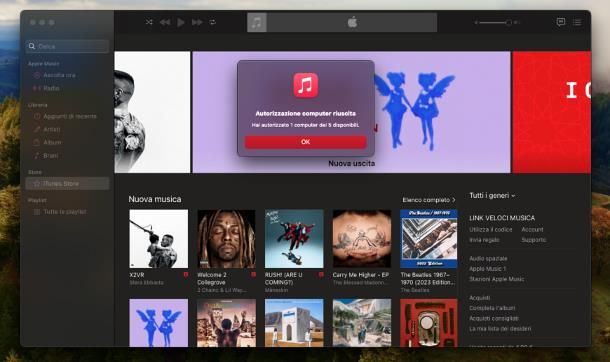Open Artisti in sidebar

pyautogui.click(x=67, y=129)
